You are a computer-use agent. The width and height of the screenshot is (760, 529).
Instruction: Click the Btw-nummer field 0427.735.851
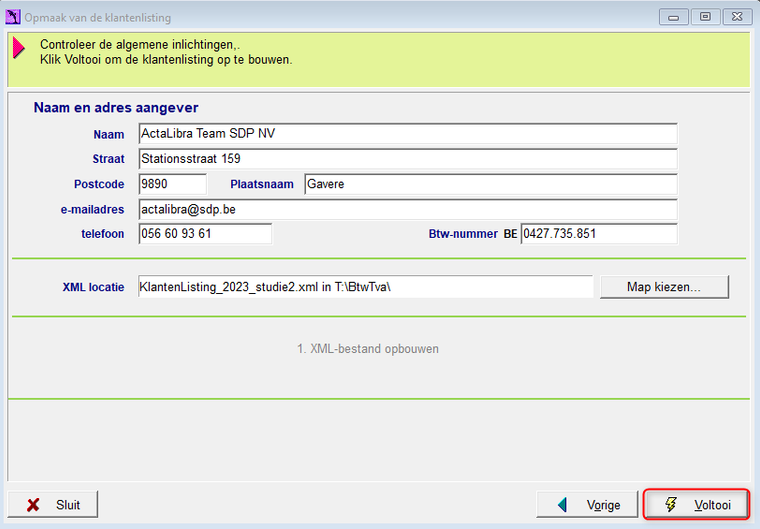point(599,234)
